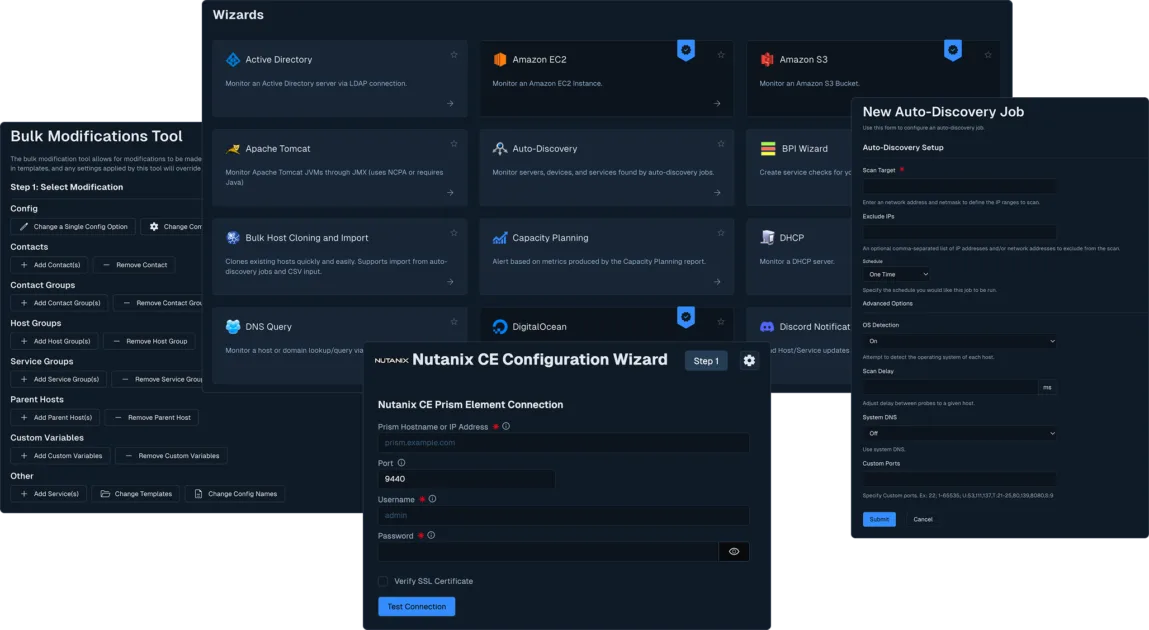Focus the Exclude IPs field
This screenshot has height=630, width=1149.
pos(960,232)
